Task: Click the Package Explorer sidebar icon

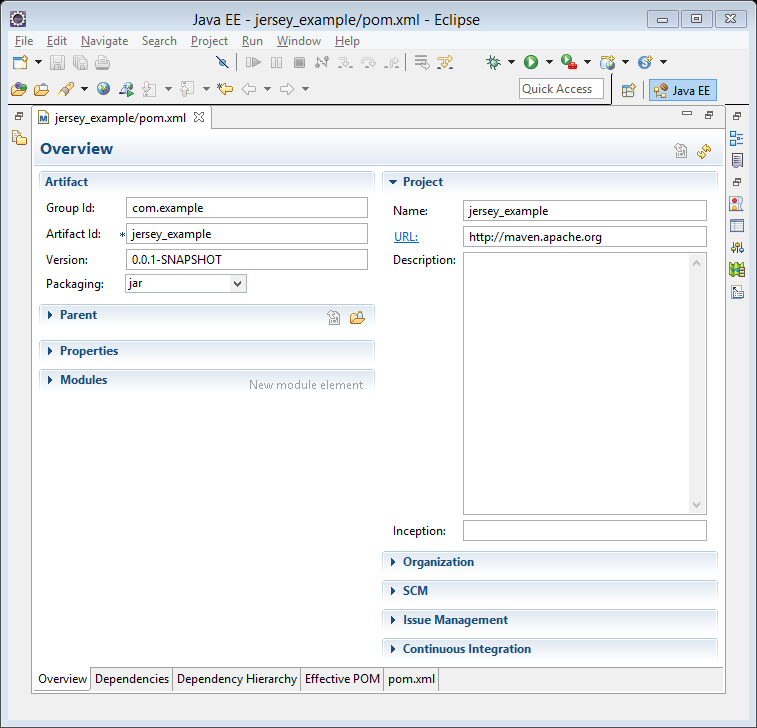Action: point(19,138)
